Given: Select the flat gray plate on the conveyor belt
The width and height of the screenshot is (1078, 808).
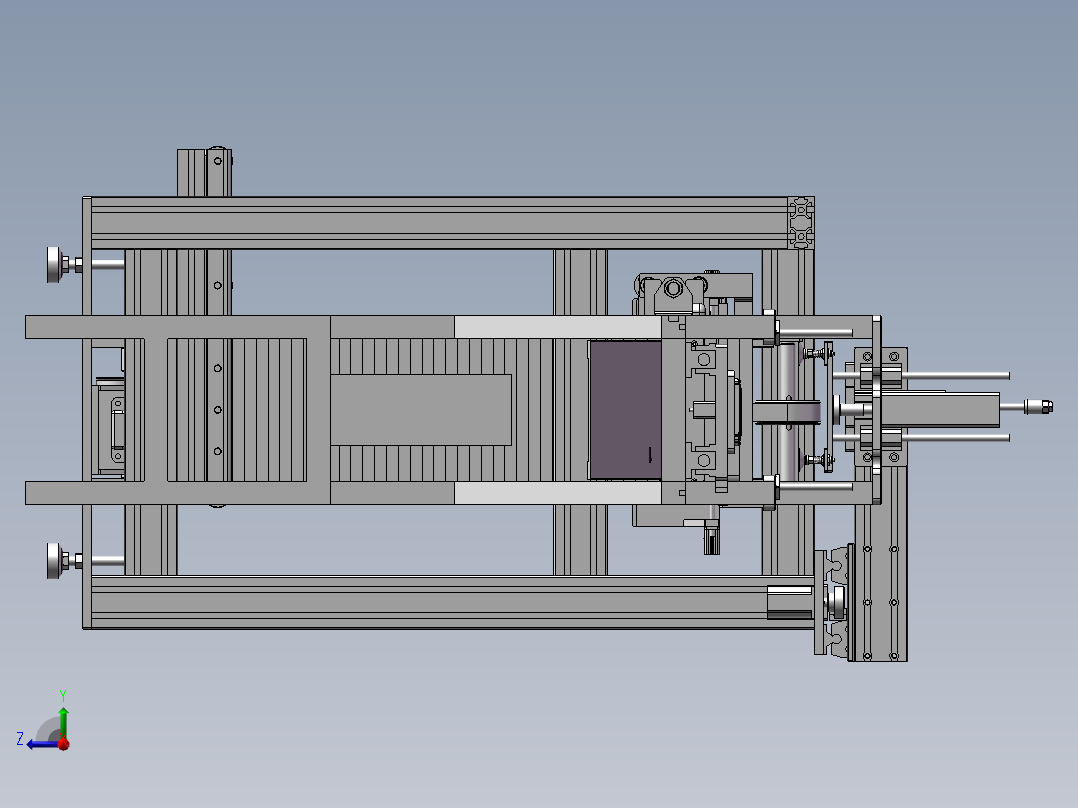Looking at the screenshot, I should (x=421, y=410).
